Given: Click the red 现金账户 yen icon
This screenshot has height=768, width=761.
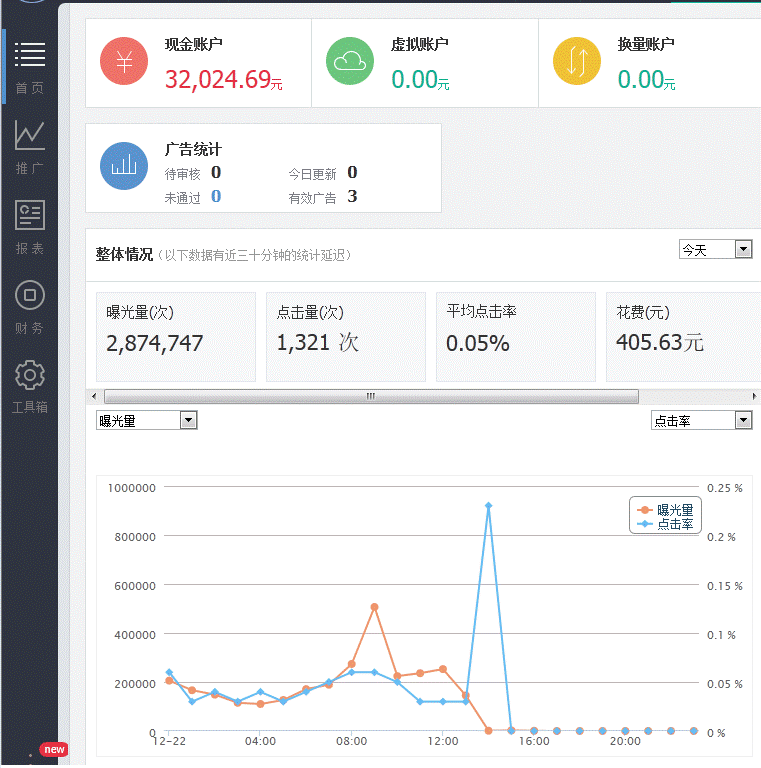Looking at the screenshot, I should [124, 62].
